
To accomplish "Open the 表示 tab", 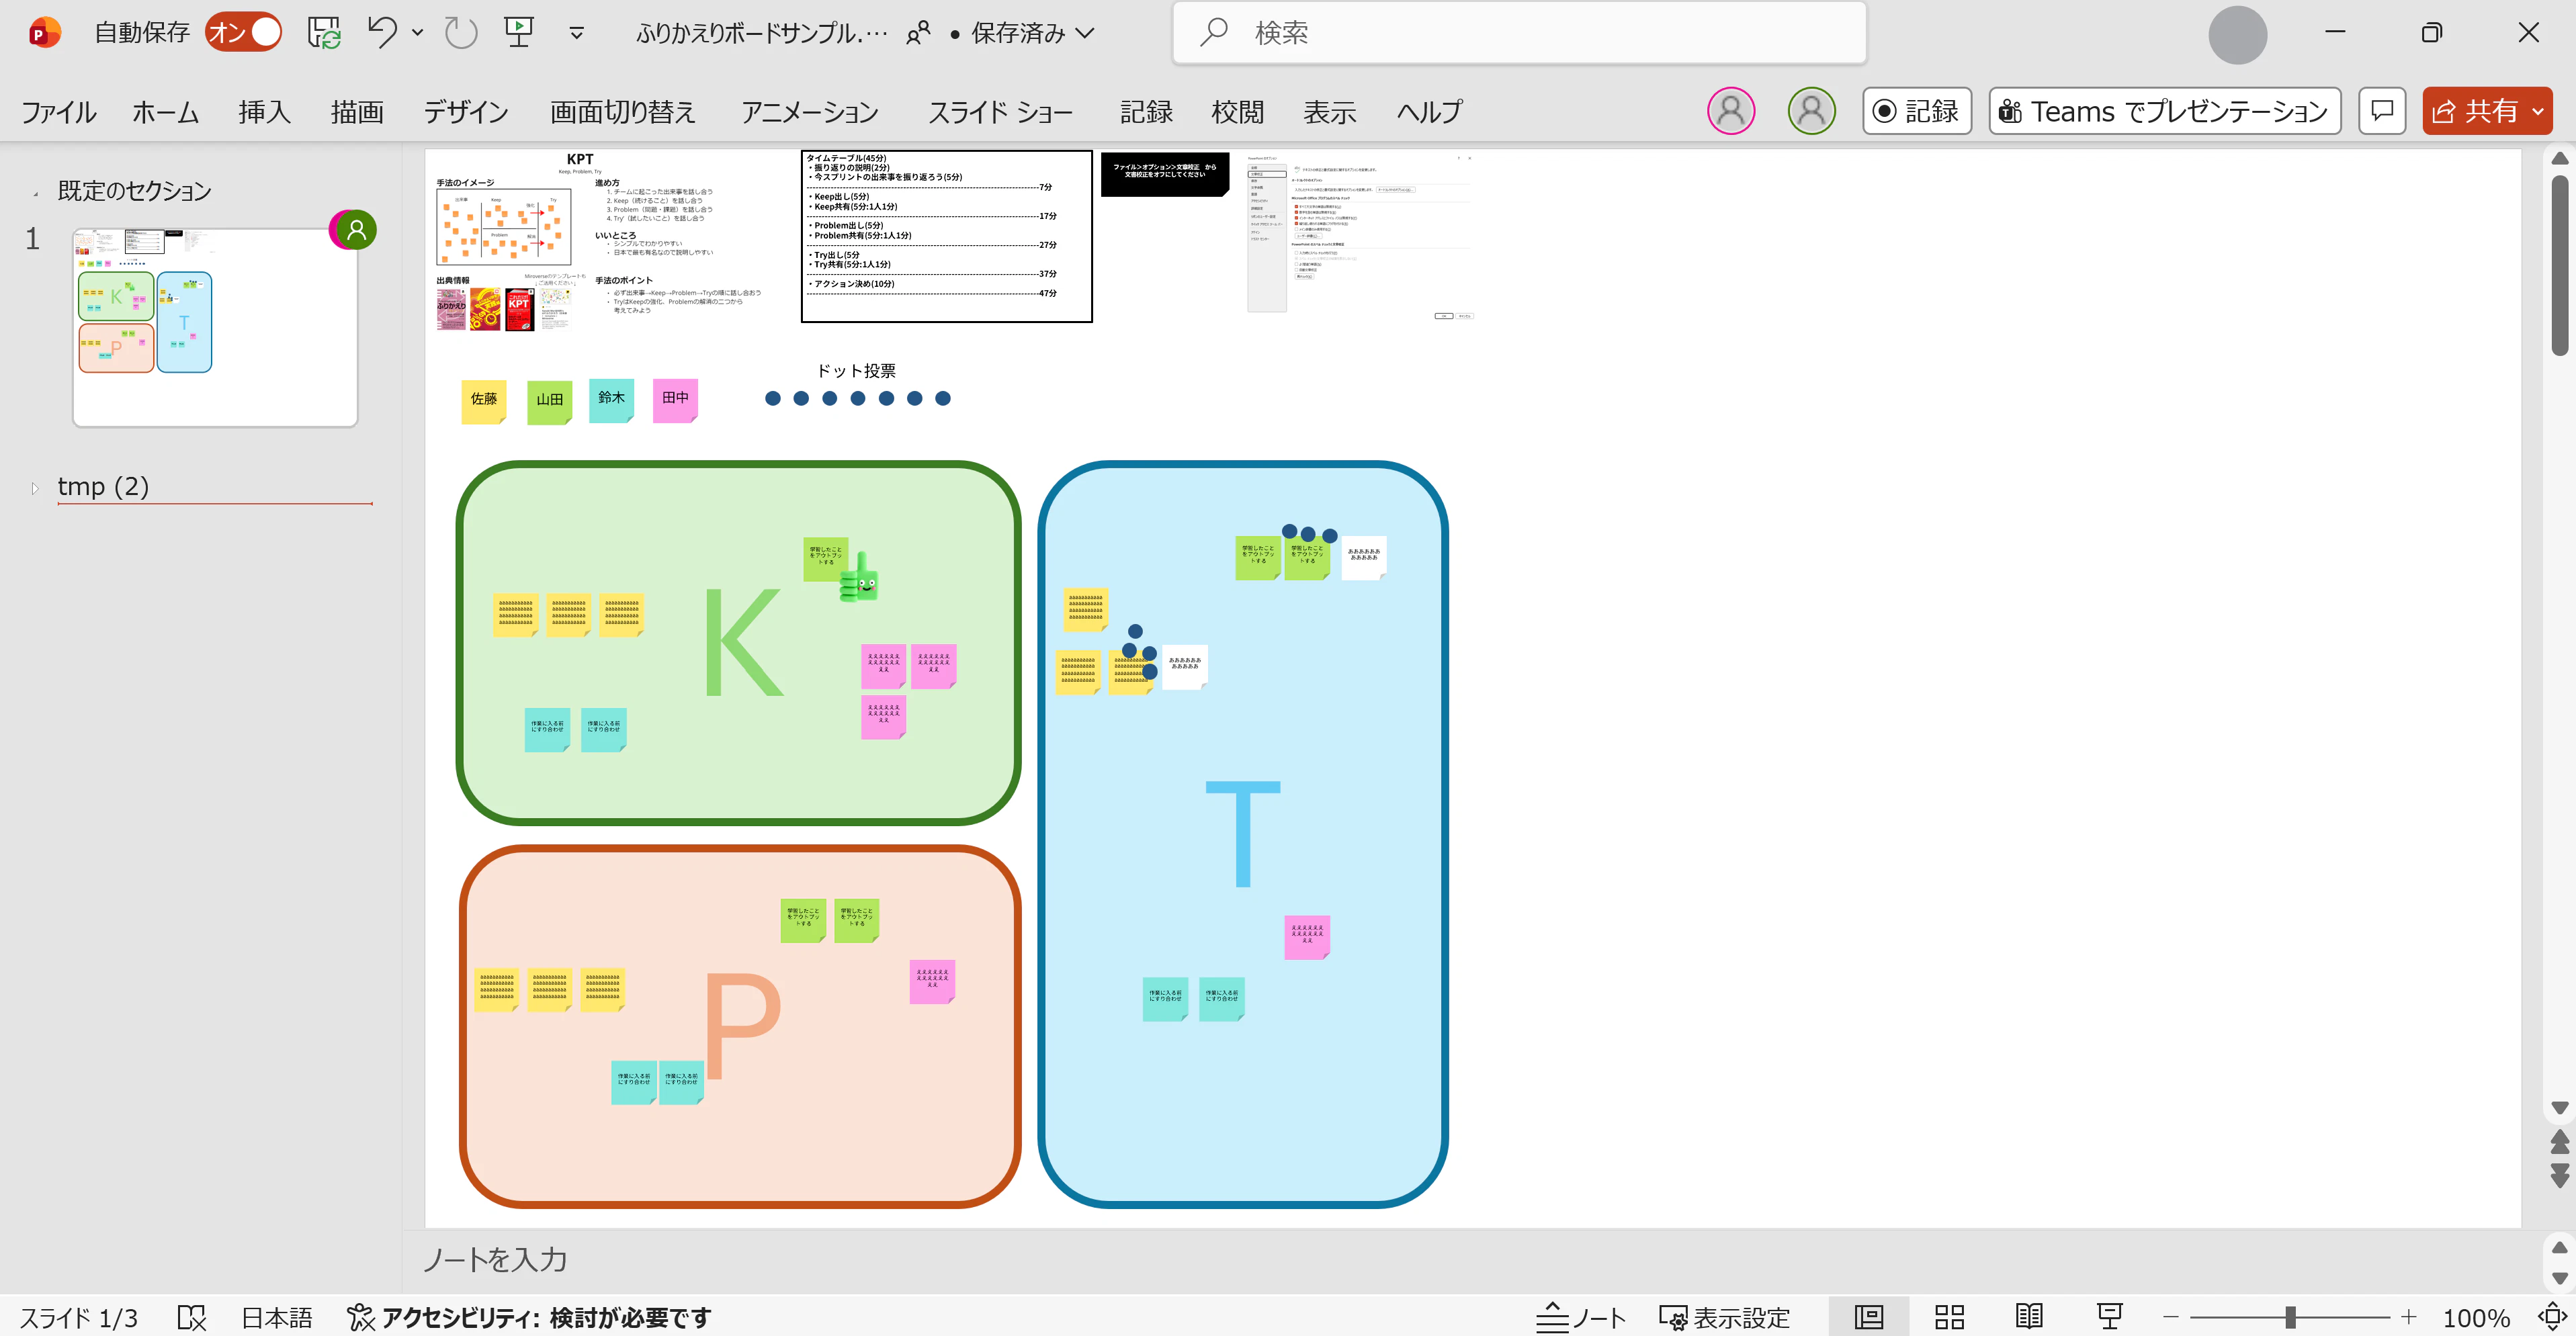I will coord(1330,111).
